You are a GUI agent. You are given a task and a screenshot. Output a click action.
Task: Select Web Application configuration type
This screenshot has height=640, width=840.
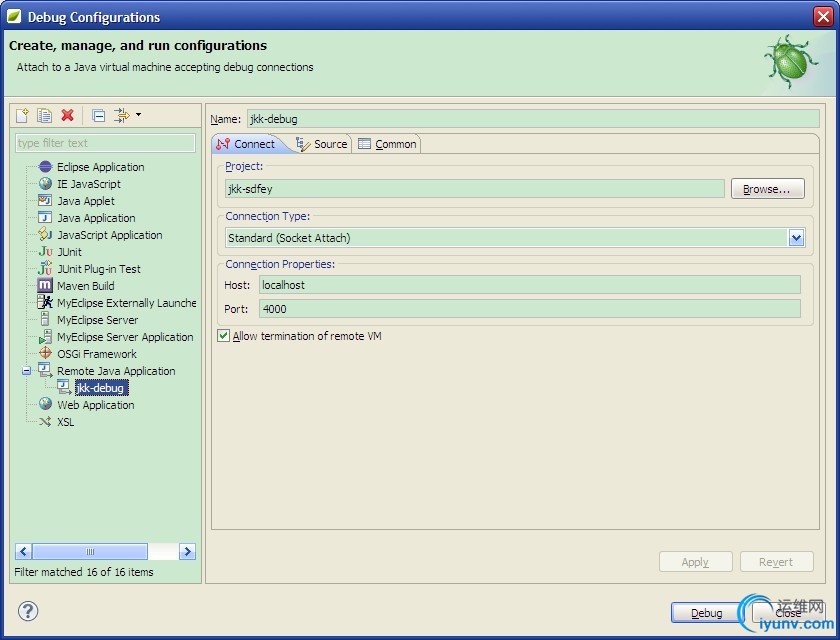pos(96,405)
